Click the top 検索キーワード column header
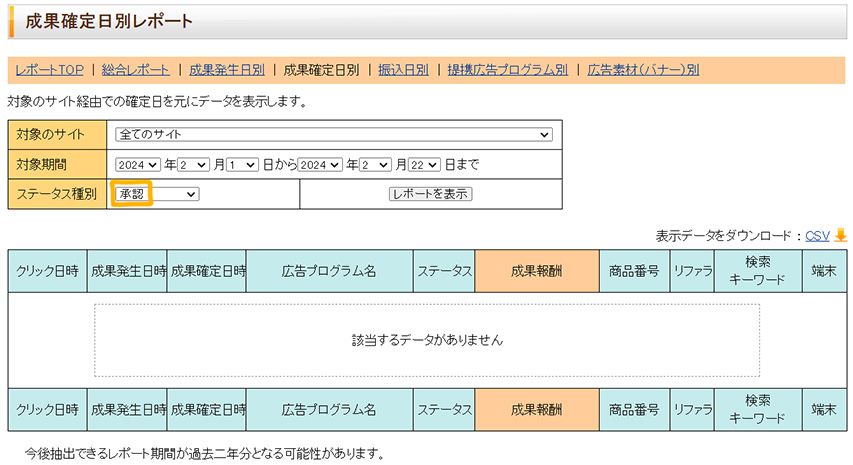 point(758,271)
